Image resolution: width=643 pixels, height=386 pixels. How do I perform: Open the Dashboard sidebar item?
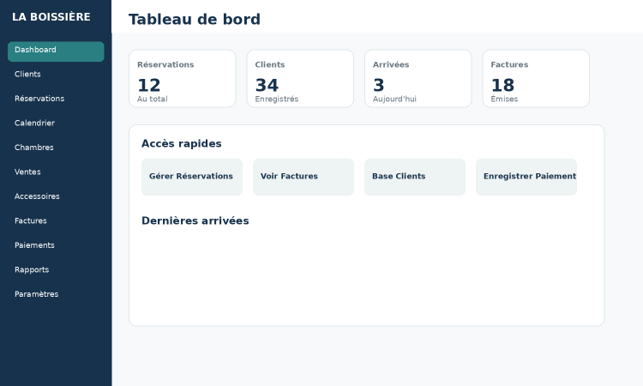(56, 51)
